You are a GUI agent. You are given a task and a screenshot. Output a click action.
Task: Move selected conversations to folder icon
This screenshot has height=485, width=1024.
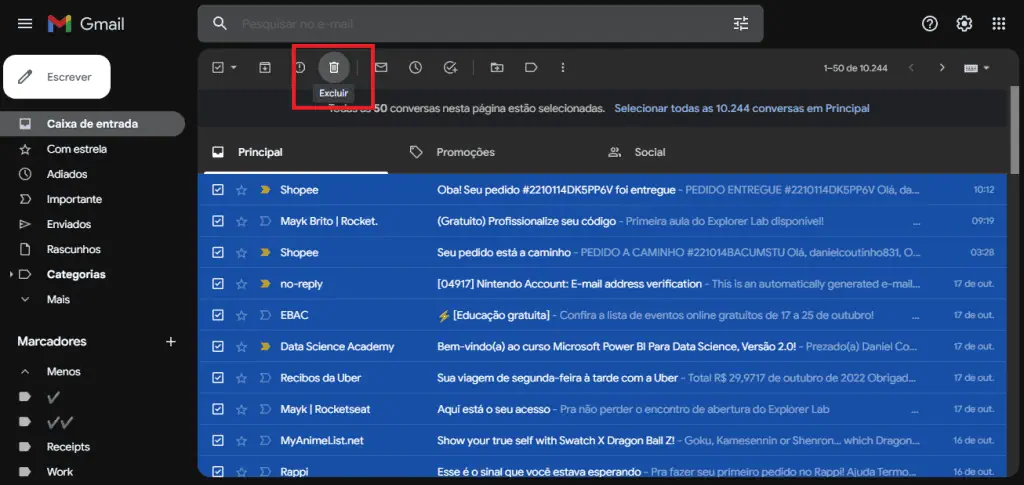tap(497, 67)
